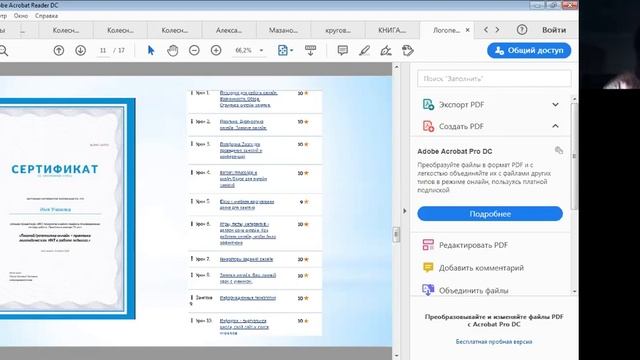Click the Combine files tool icon
The height and width of the screenshot is (360, 640).
(x=428, y=290)
